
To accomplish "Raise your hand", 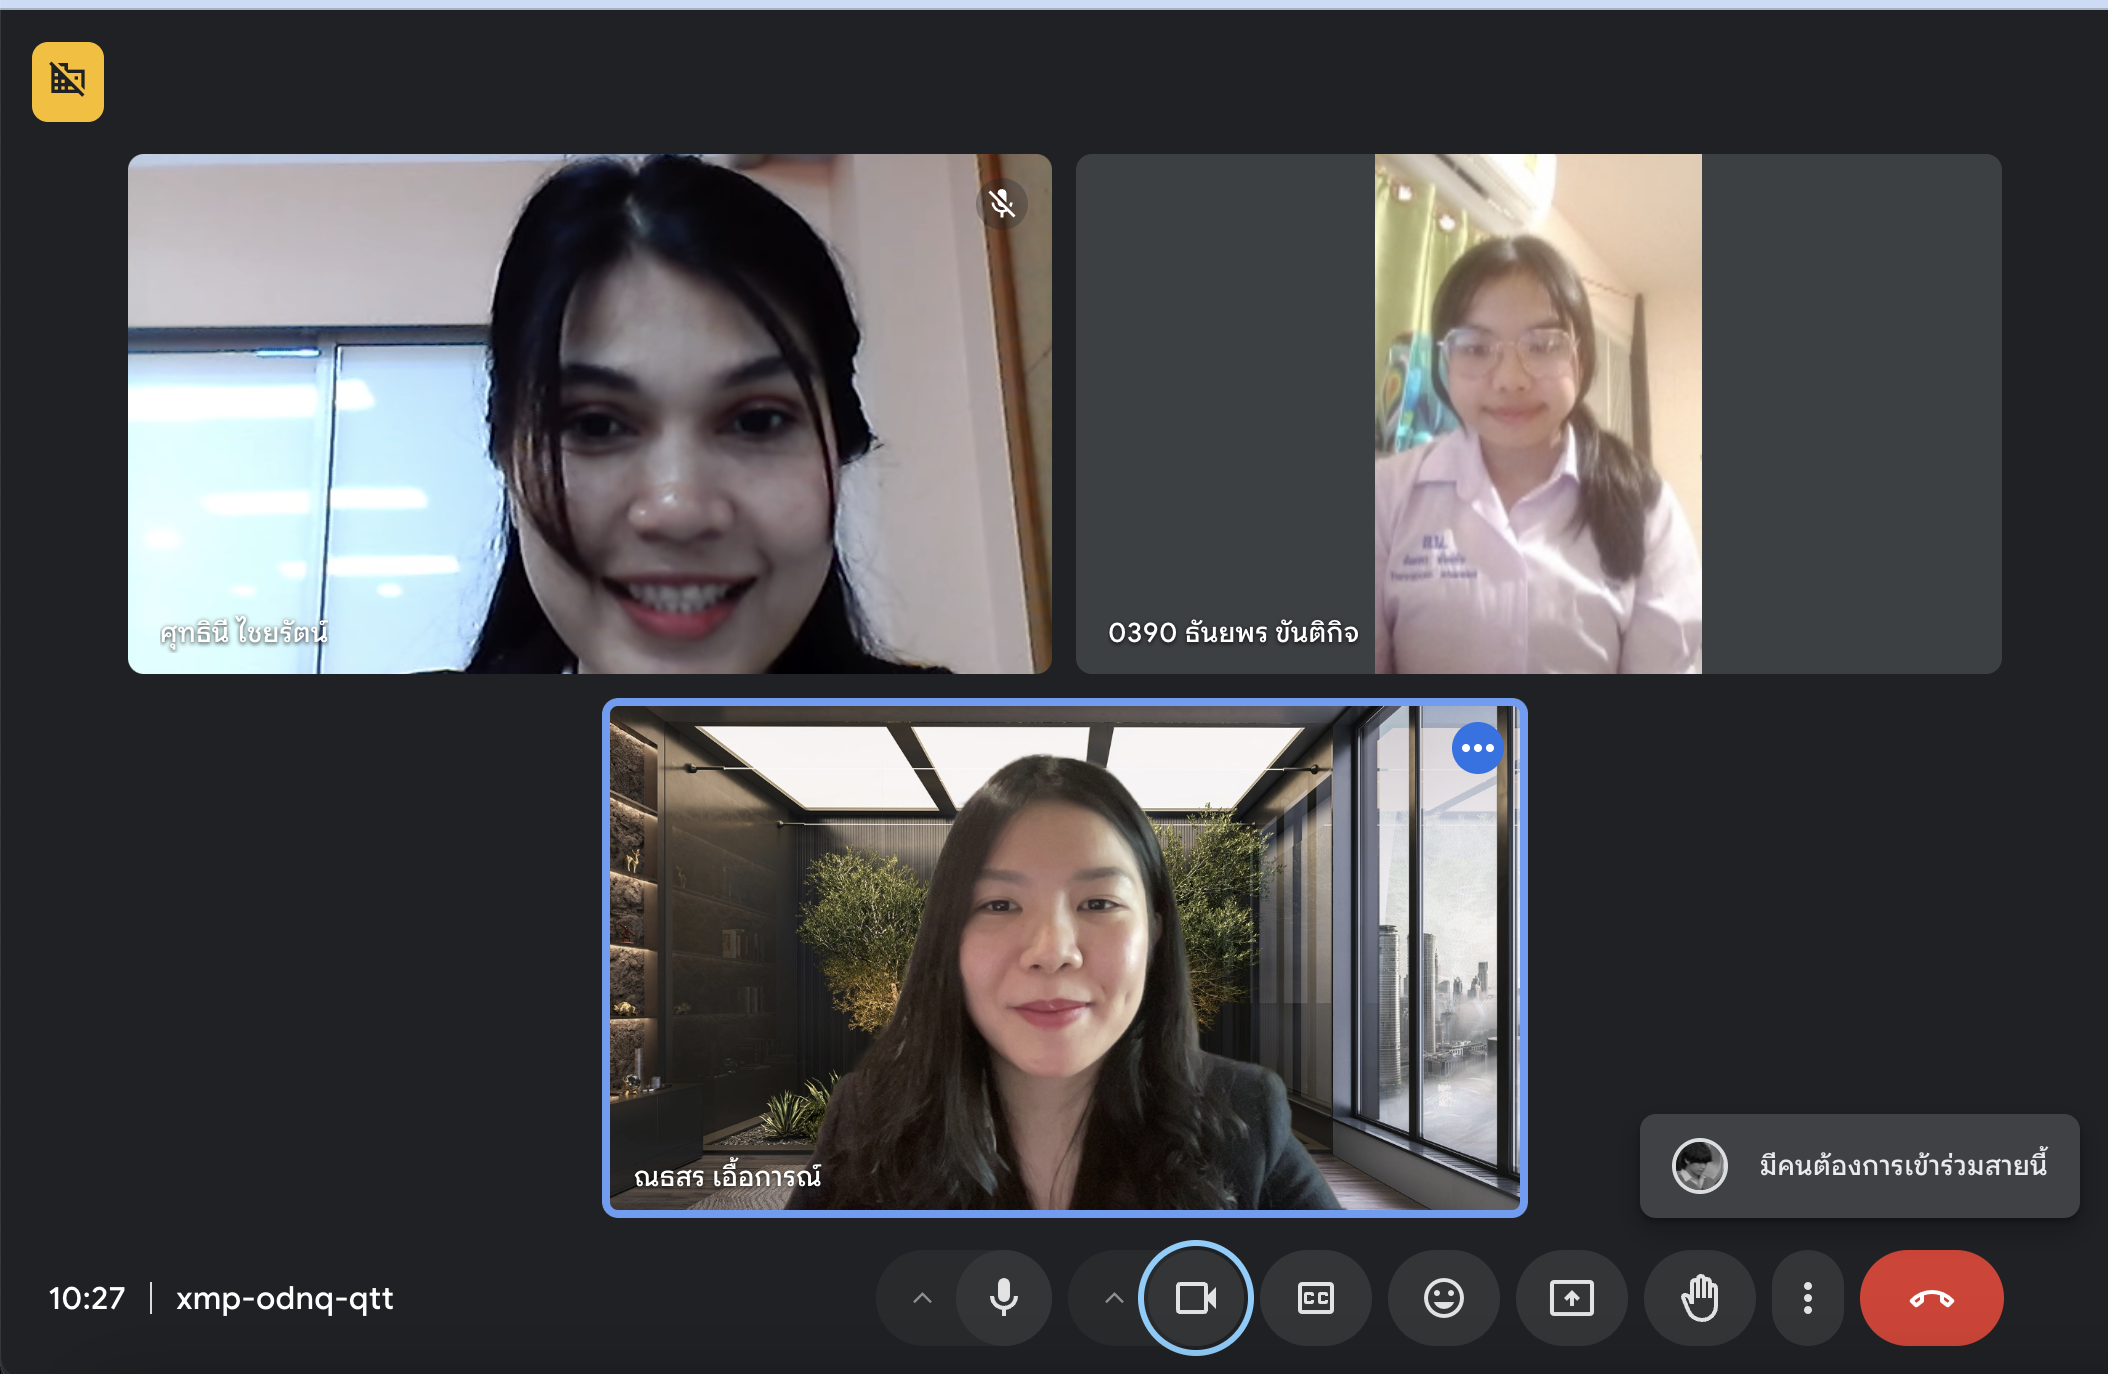I will tap(1699, 1298).
